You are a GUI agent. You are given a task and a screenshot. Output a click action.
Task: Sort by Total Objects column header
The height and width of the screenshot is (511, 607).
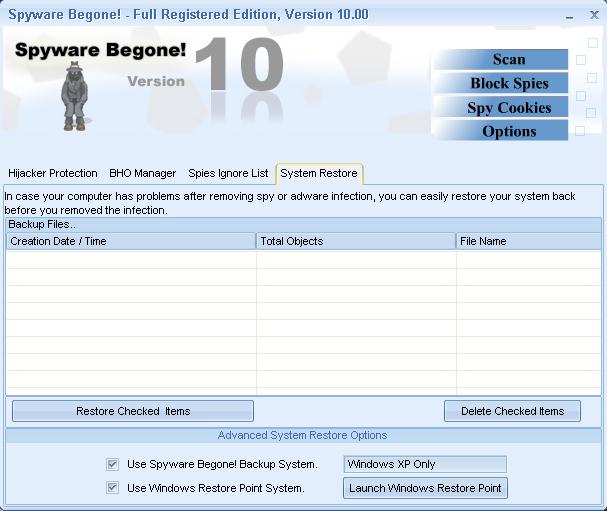tap(356, 241)
